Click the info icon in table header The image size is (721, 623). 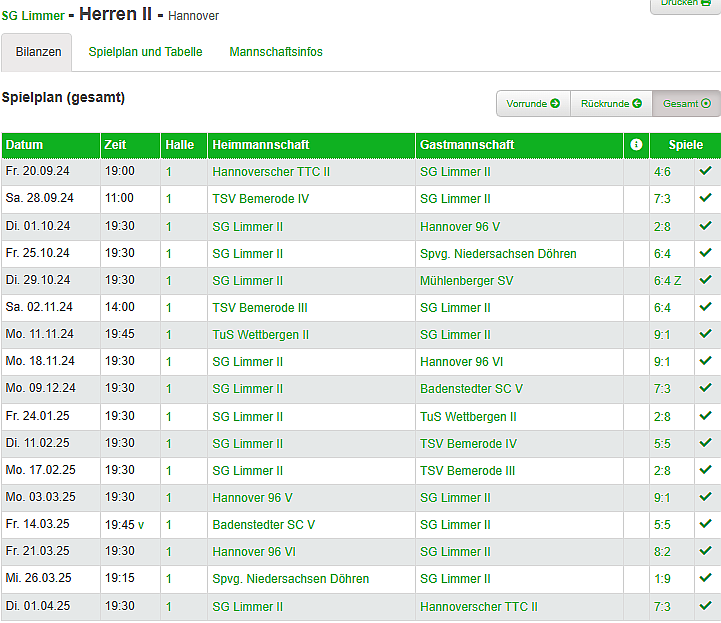click(636, 145)
